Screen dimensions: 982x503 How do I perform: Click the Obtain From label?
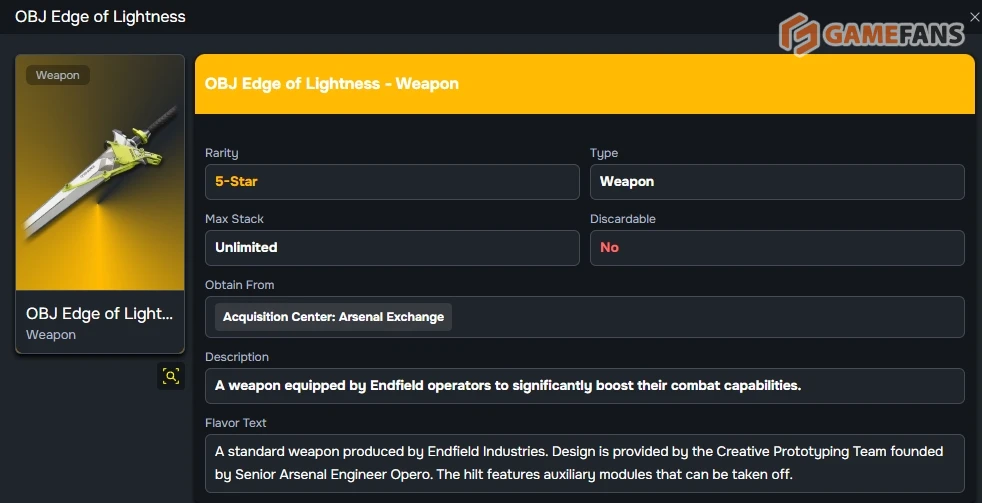coord(240,285)
